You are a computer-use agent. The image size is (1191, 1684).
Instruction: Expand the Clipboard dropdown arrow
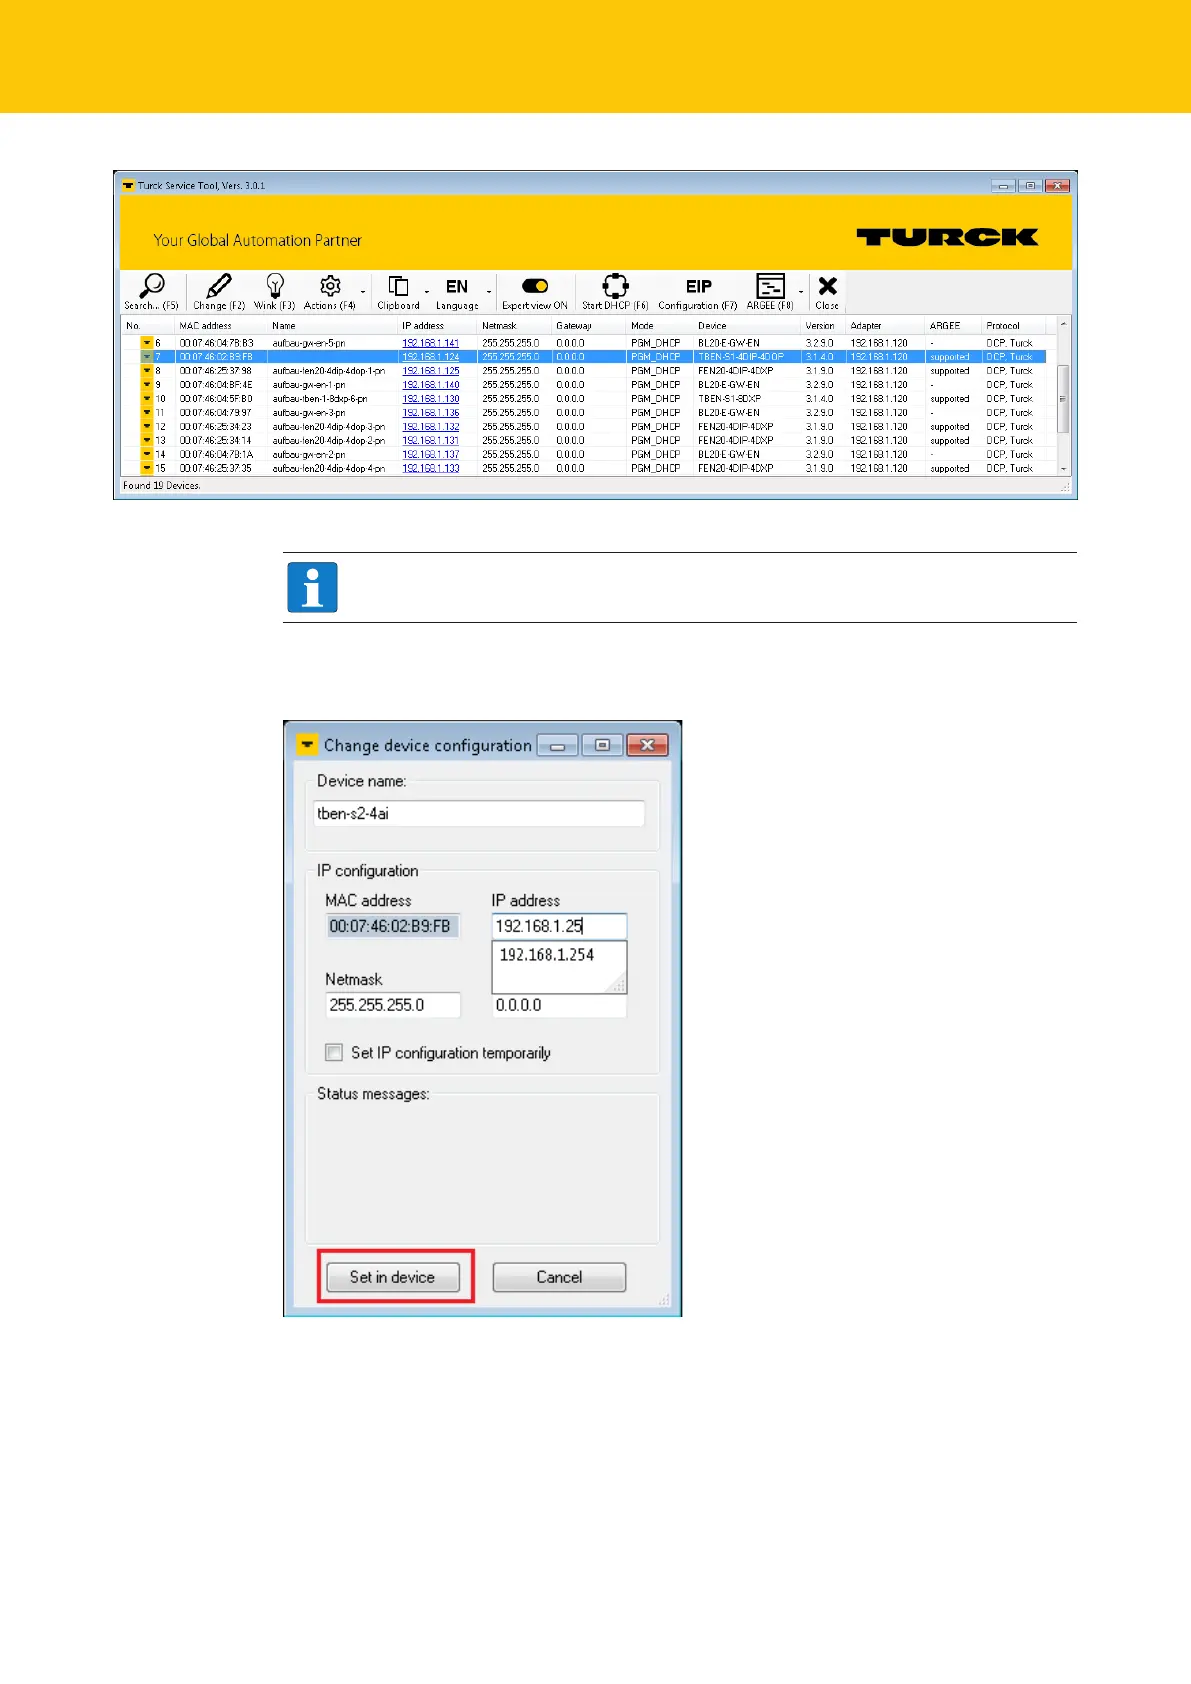tap(427, 292)
